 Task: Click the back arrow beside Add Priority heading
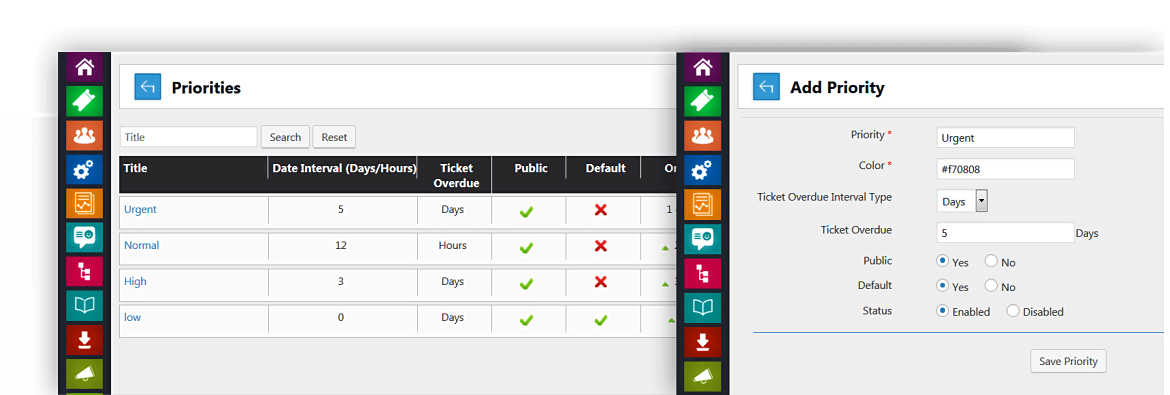766,87
